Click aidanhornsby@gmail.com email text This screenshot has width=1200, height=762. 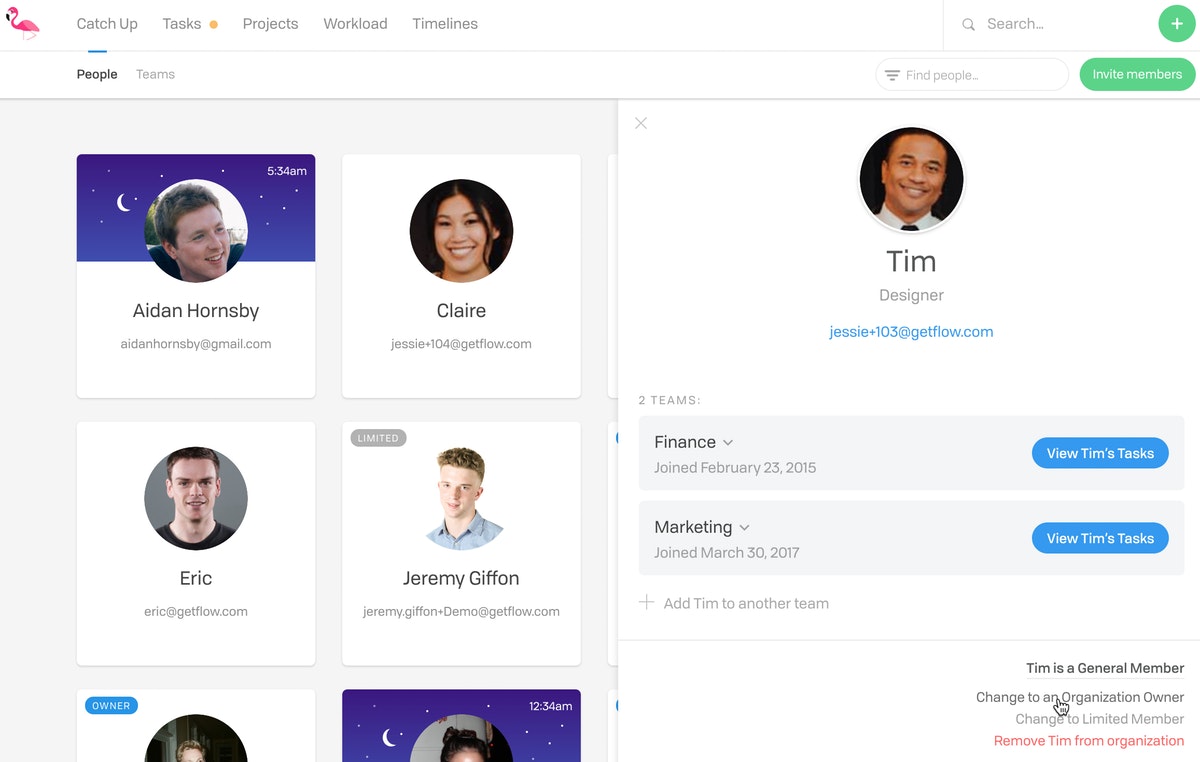tap(196, 343)
